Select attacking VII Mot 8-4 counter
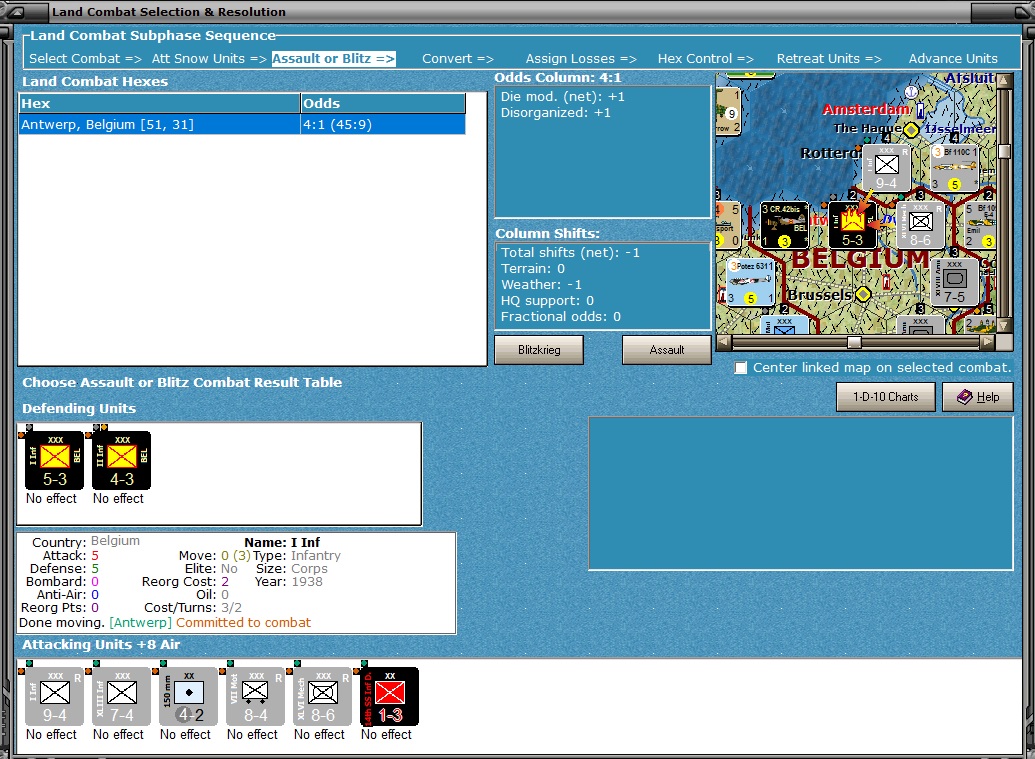The height and width of the screenshot is (759, 1035). click(x=255, y=696)
